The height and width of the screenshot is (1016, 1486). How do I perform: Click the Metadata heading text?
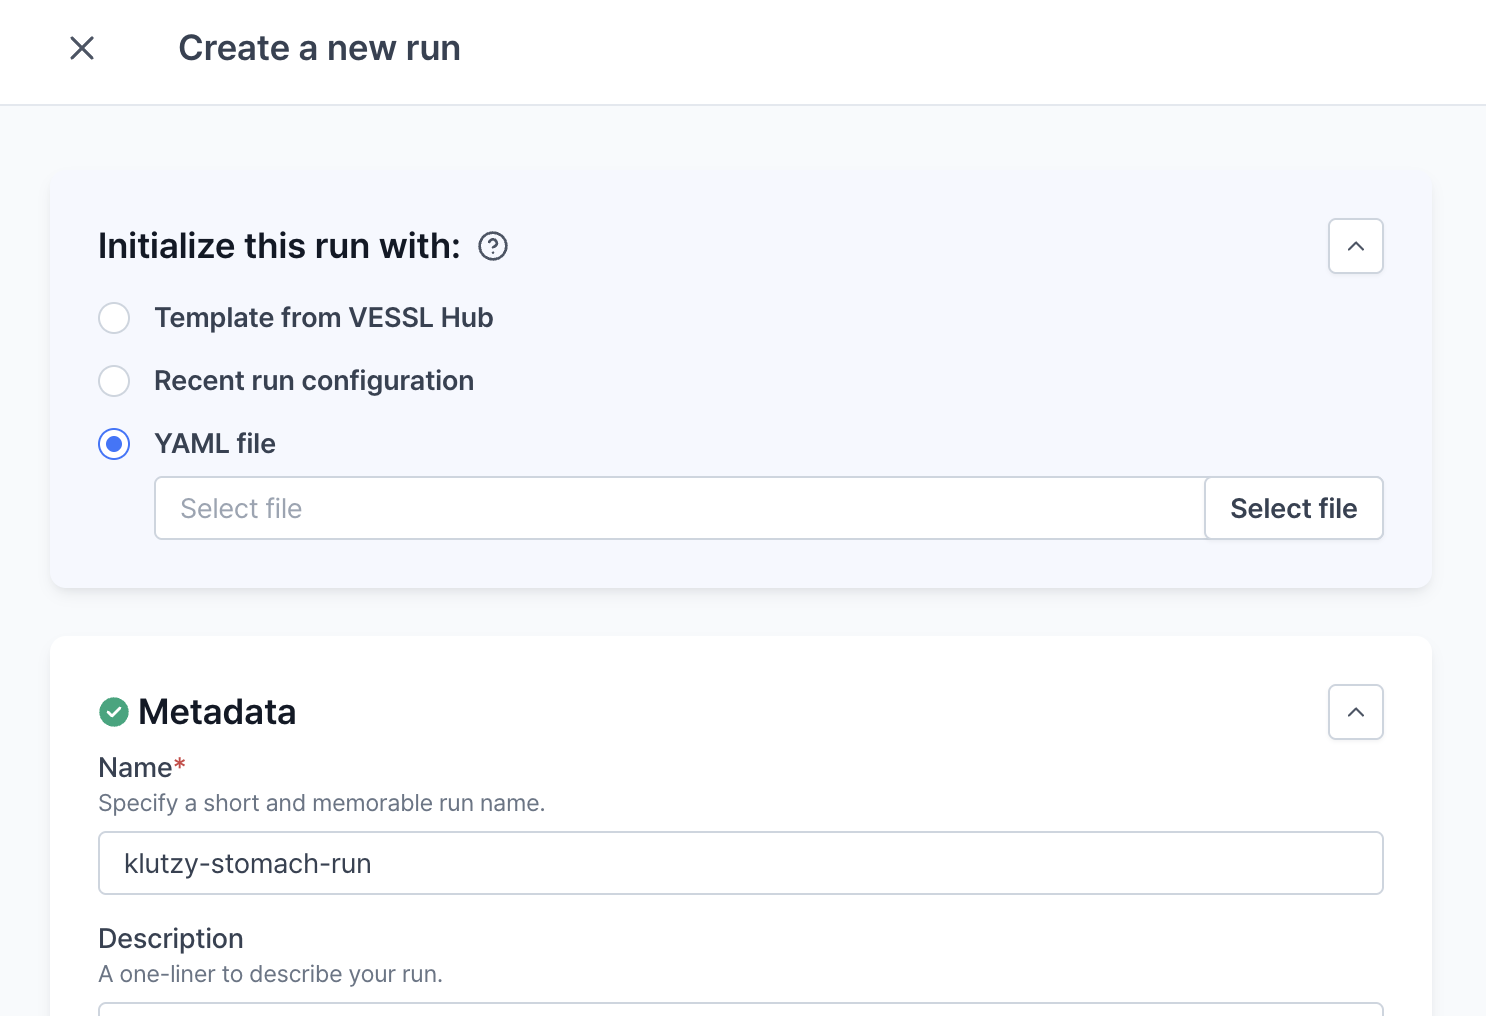217,712
